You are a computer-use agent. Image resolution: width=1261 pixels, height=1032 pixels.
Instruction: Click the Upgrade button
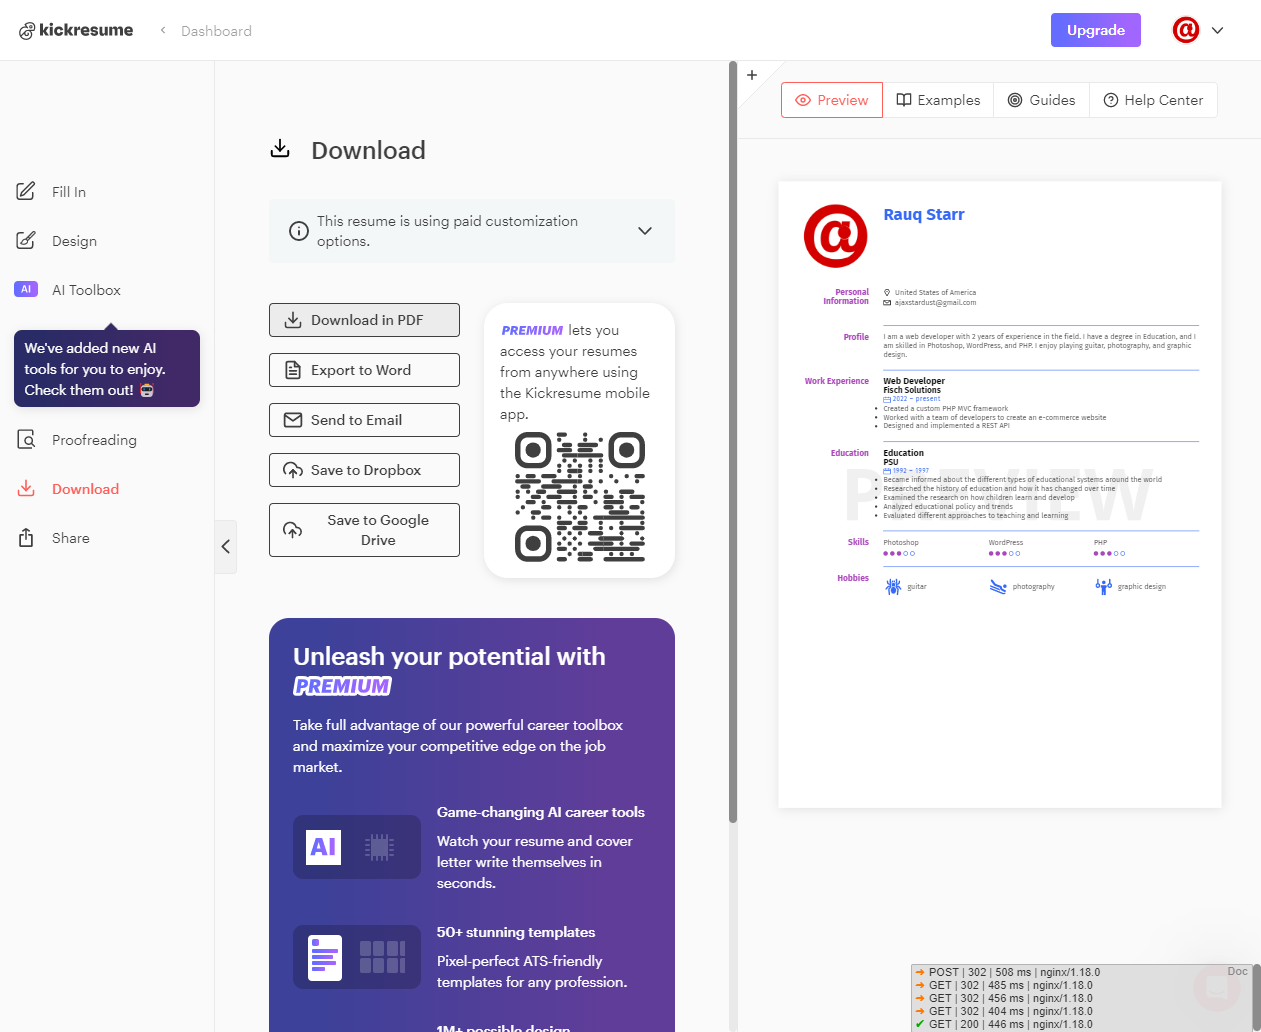(x=1096, y=30)
